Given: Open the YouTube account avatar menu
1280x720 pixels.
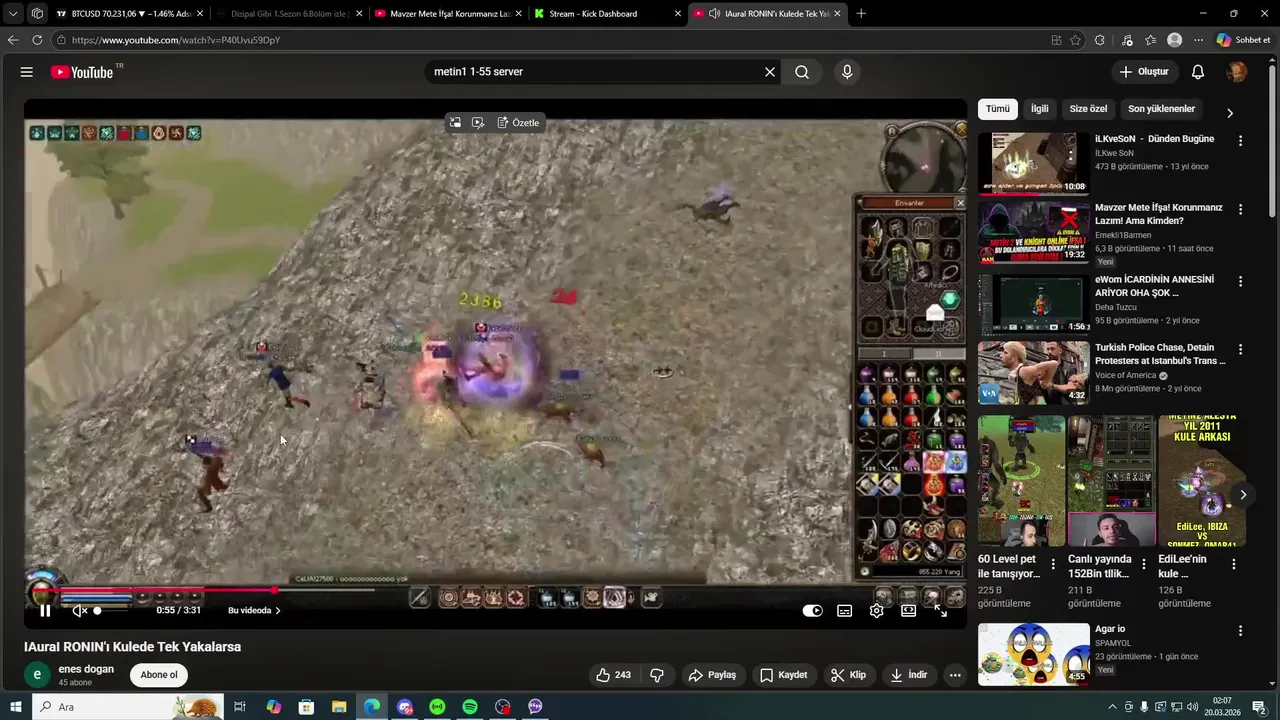Looking at the screenshot, I should 1237,72.
